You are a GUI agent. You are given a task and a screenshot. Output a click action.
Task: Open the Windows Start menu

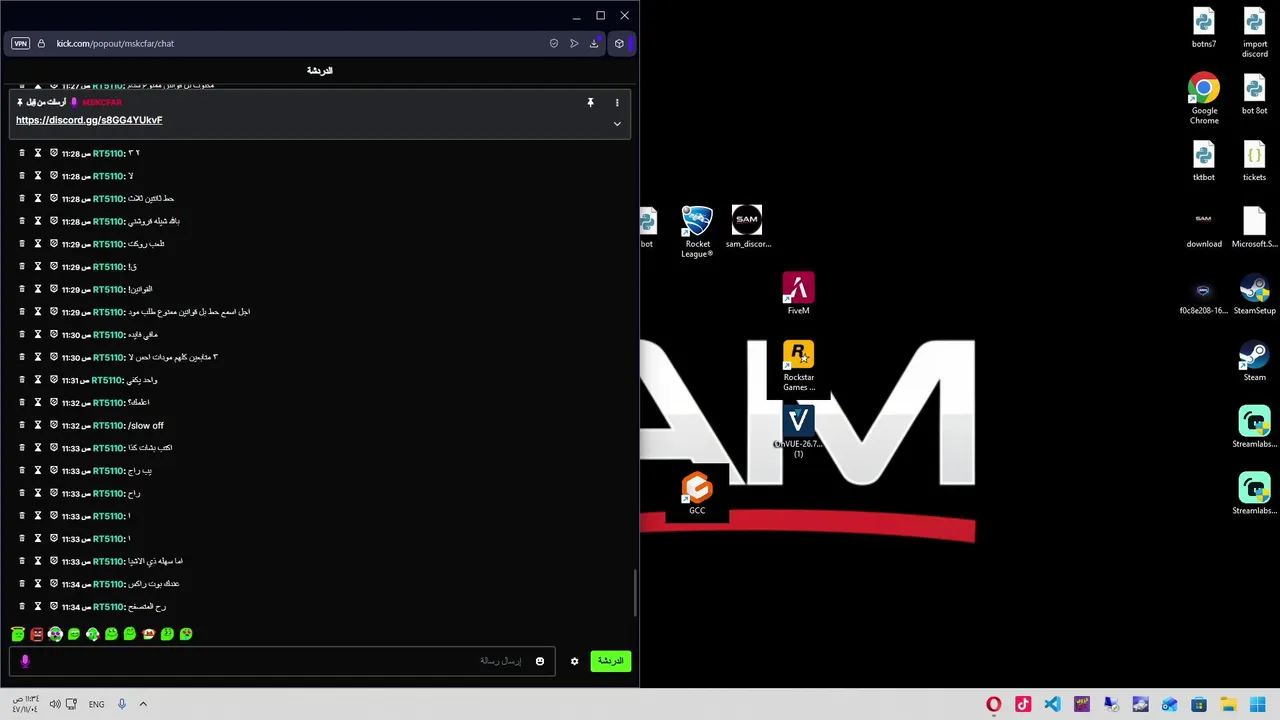(x=1258, y=705)
